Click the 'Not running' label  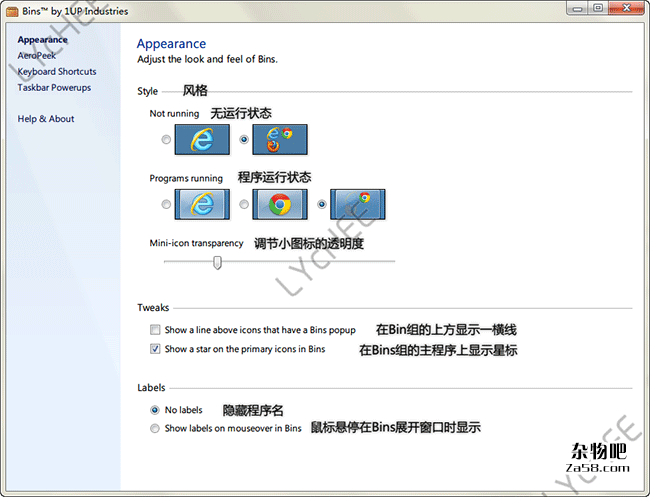(x=174, y=114)
